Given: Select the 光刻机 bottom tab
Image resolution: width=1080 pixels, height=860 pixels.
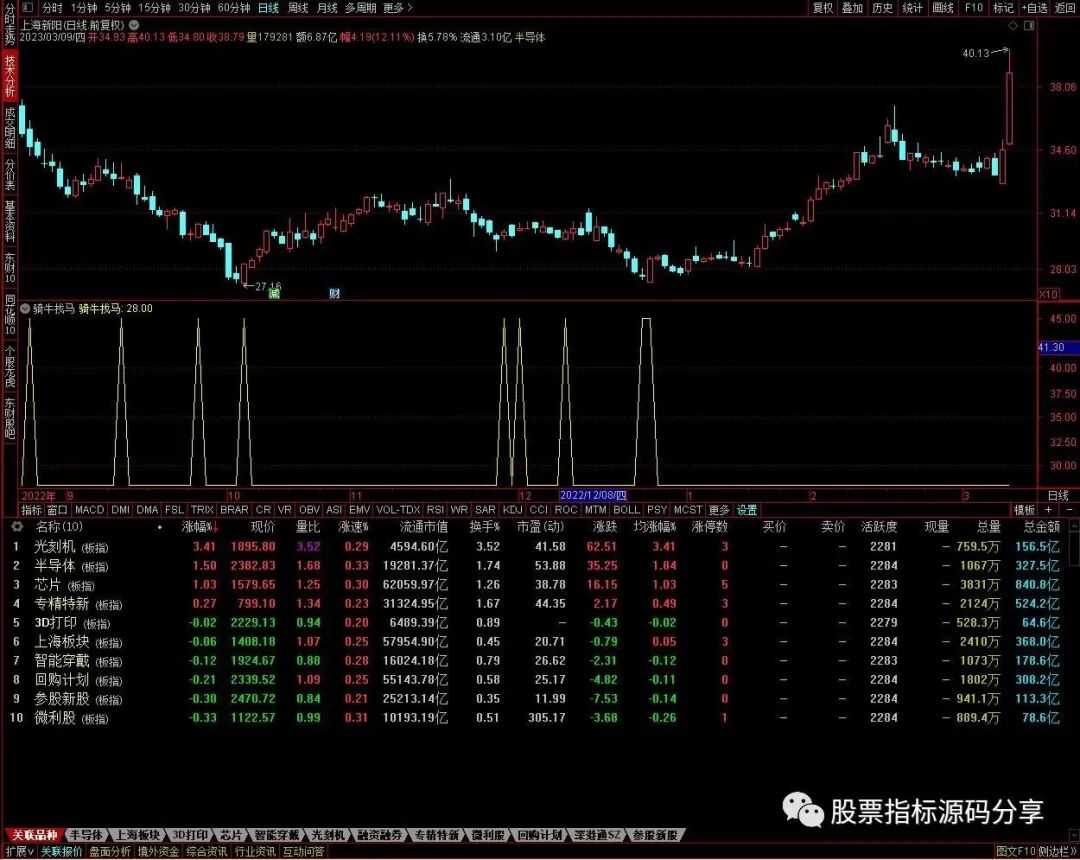Looking at the screenshot, I should [x=328, y=835].
